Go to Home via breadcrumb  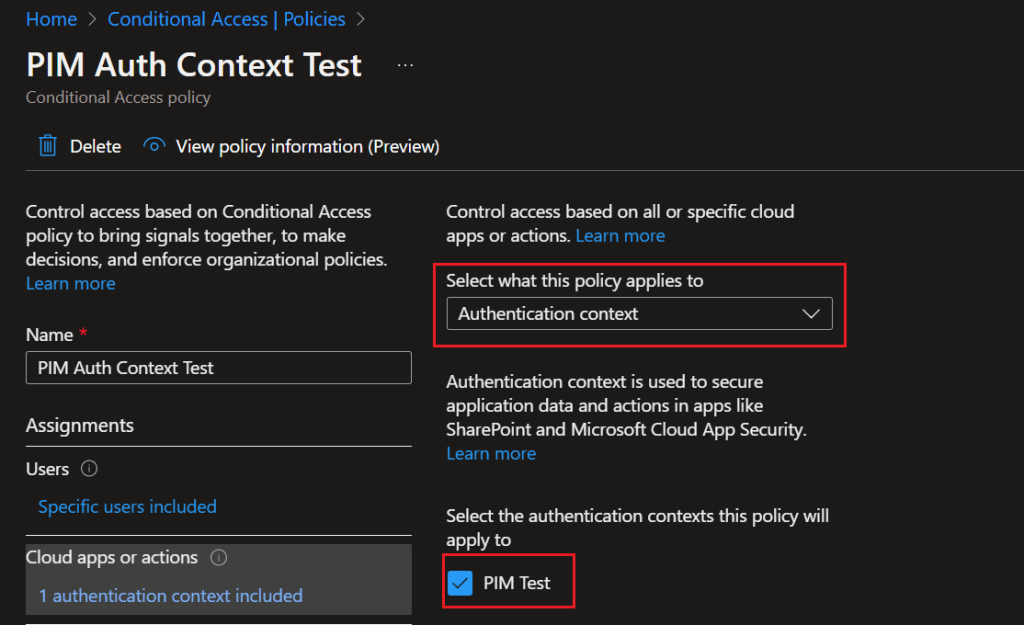(51, 19)
